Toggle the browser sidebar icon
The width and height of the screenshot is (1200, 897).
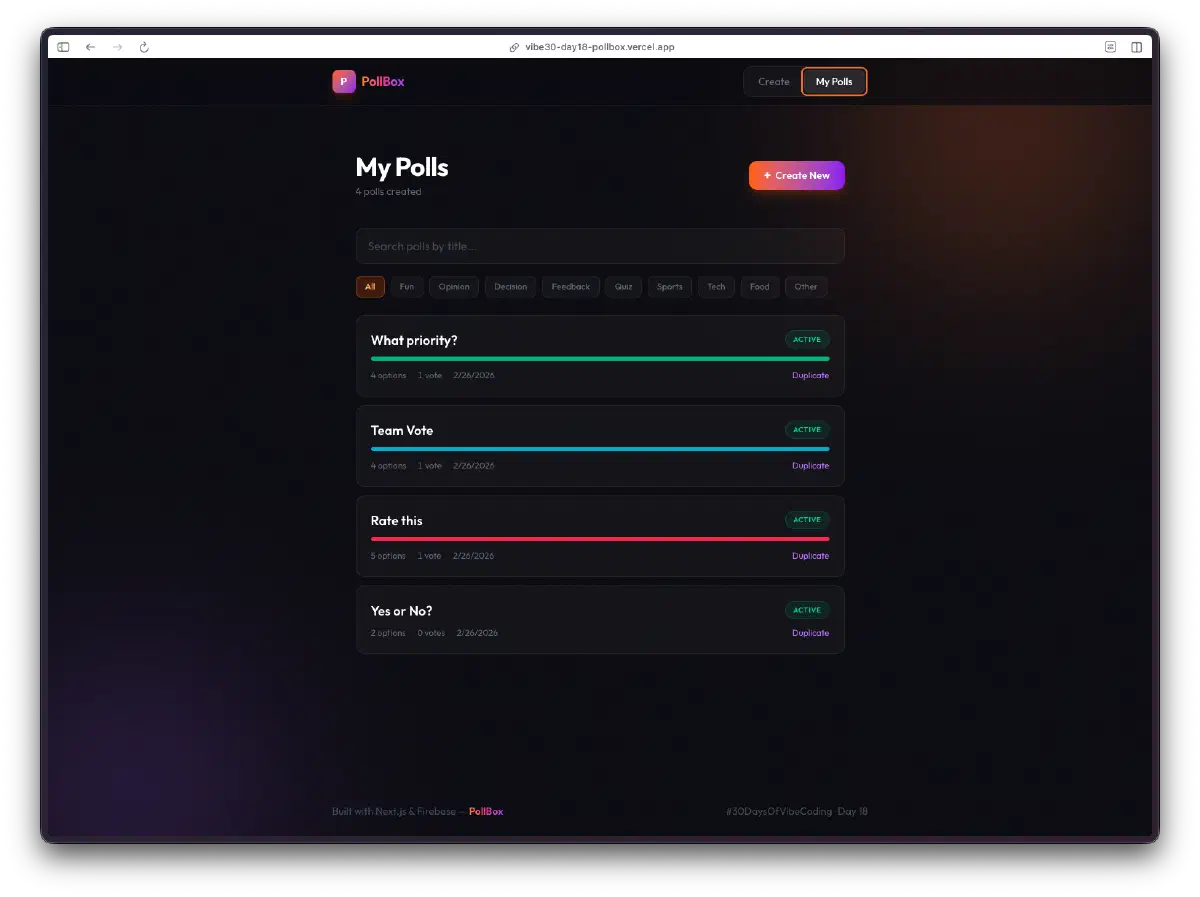(x=63, y=47)
